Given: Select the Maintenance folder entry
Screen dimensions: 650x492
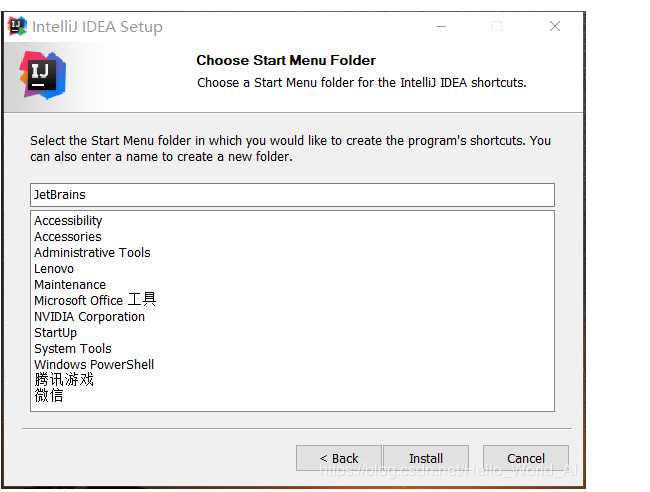Looking at the screenshot, I should coord(70,285).
